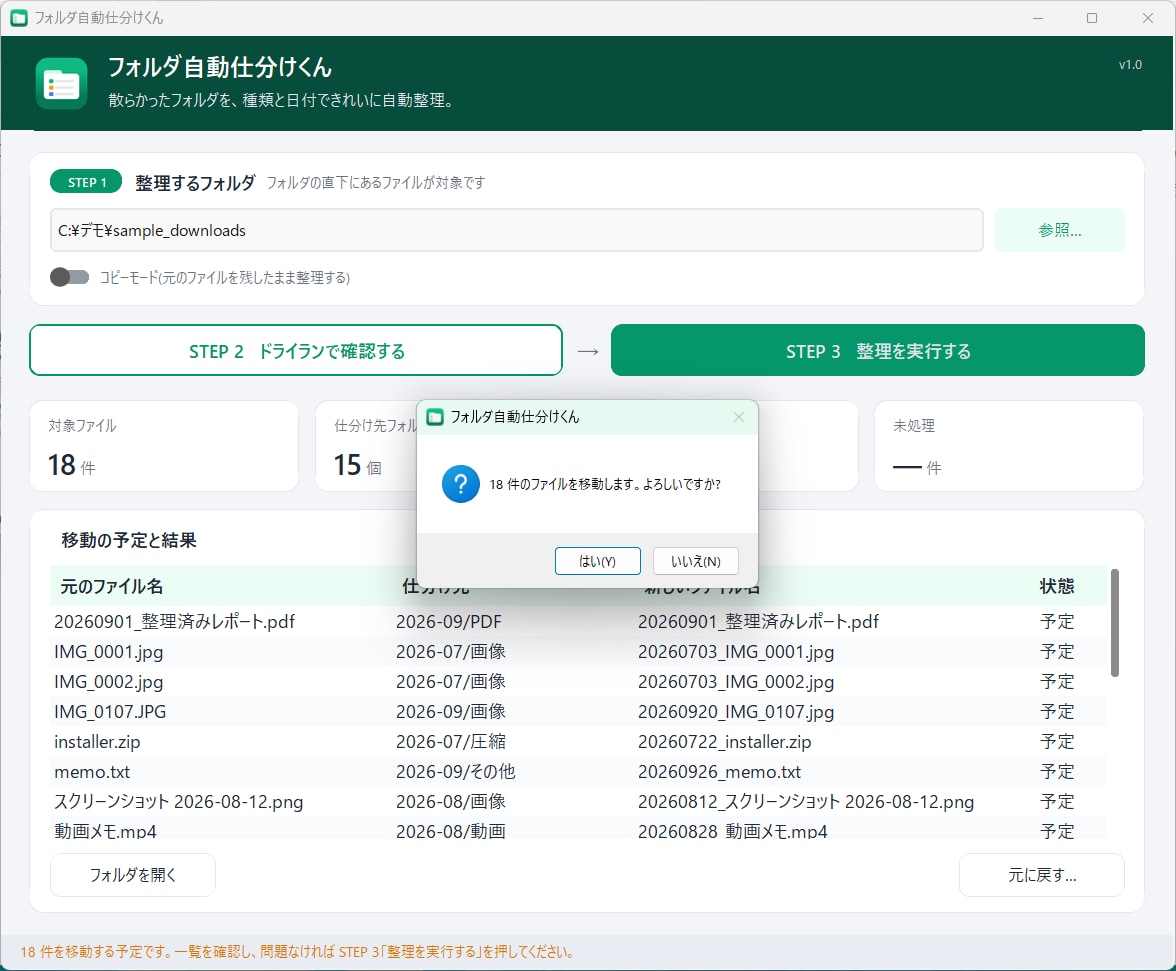Image resolution: width=1176 pixels, height=971 pixels.
Task: Click the 状態 column header
Action: (x=1057, y=586)
